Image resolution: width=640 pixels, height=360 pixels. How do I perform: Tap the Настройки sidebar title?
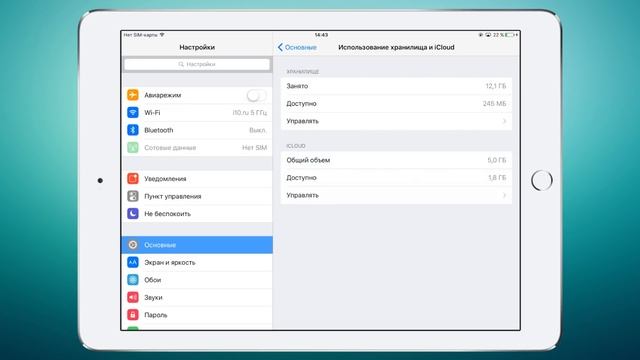(x=197, y=47)
